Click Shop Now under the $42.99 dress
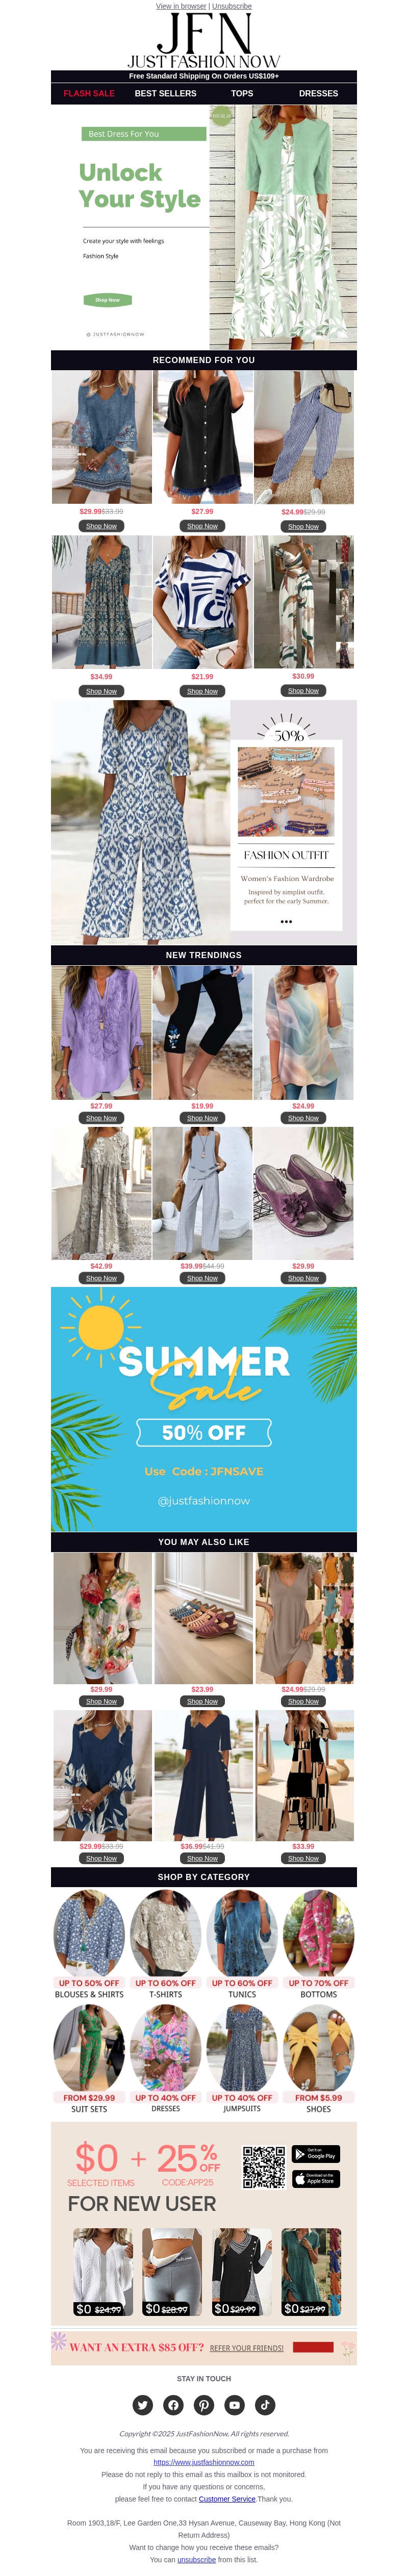This screenshot has height=2576, width=408. click(x=101, y=1278)
